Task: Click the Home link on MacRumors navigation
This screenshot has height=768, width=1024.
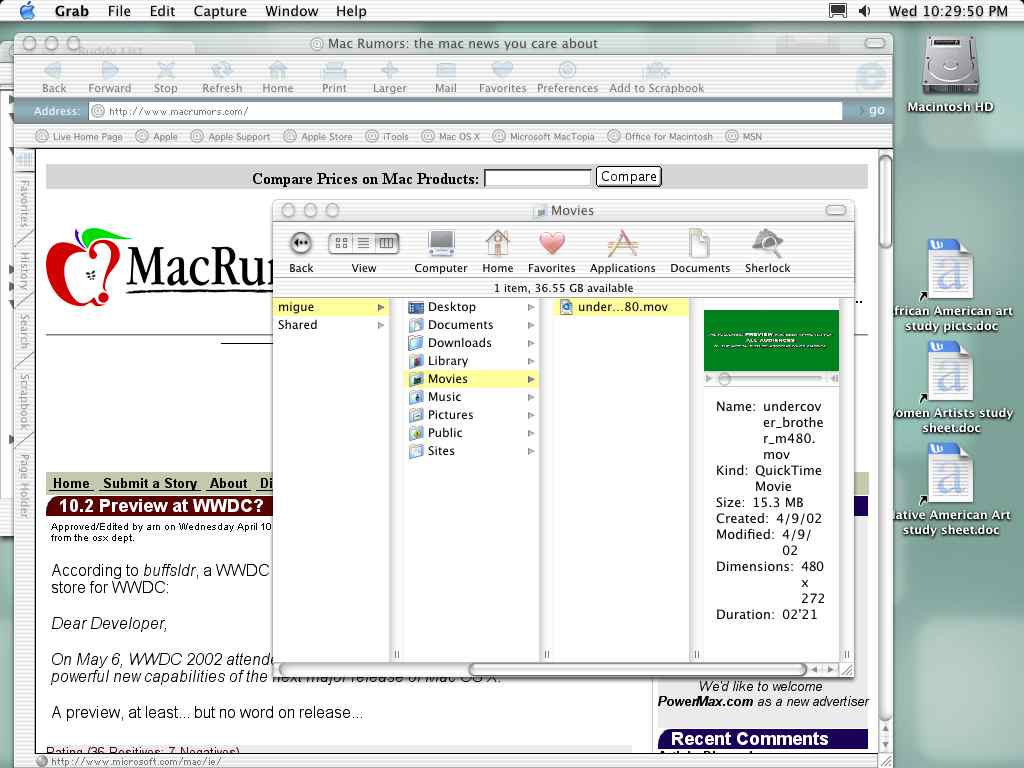Action: 71,483
